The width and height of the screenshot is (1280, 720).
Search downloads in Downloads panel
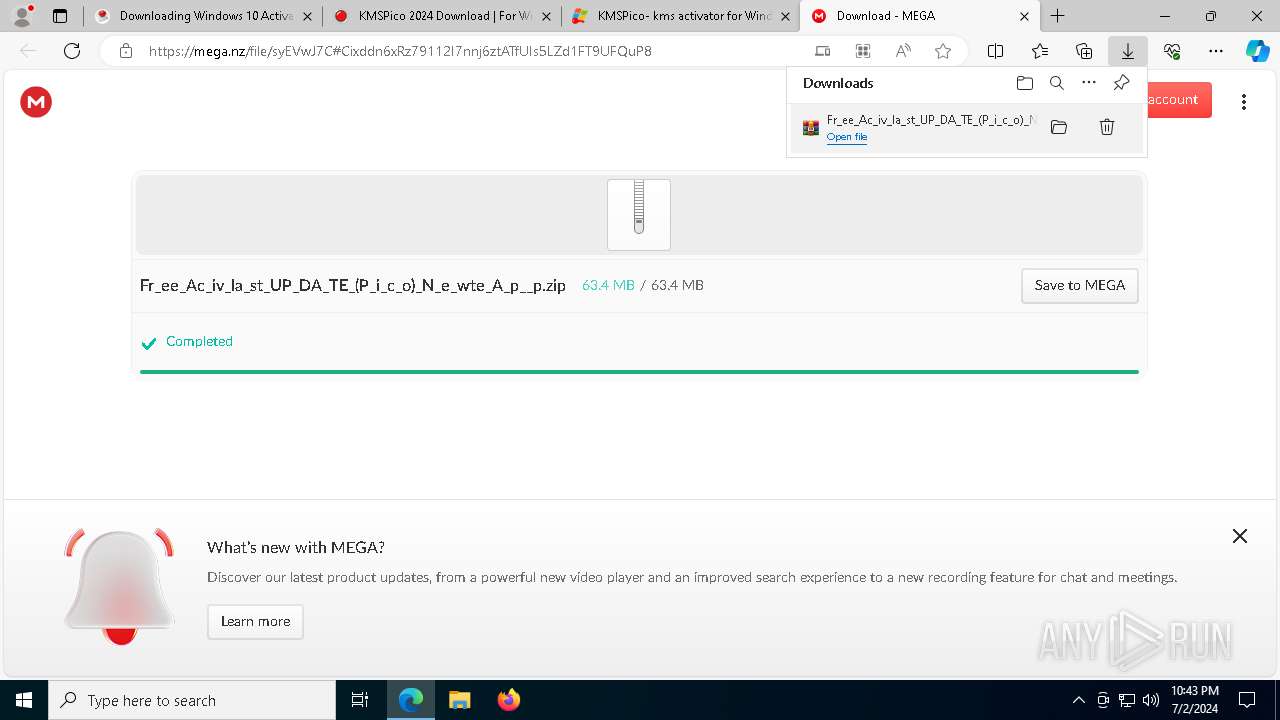pyautogui.click(x=1057, y=83)
